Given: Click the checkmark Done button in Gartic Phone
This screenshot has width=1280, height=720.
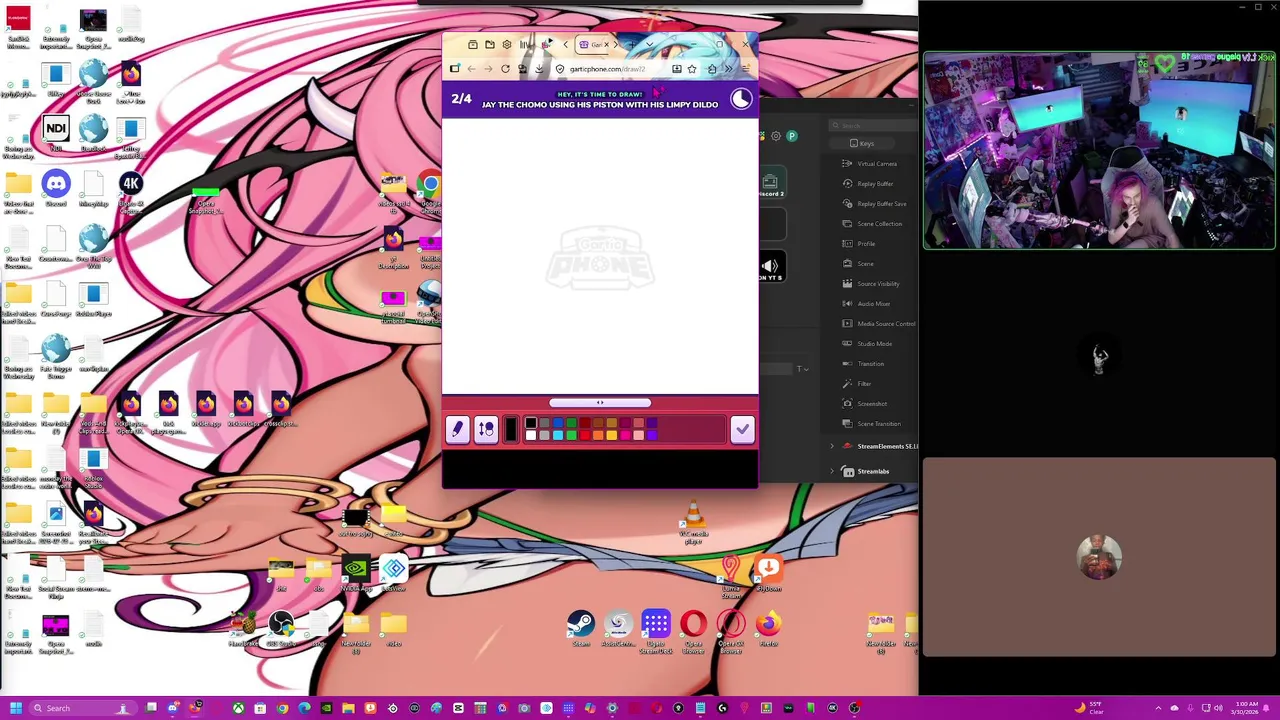Looking at the screenshot, I should pyautogui.click(x=742, y=429).
